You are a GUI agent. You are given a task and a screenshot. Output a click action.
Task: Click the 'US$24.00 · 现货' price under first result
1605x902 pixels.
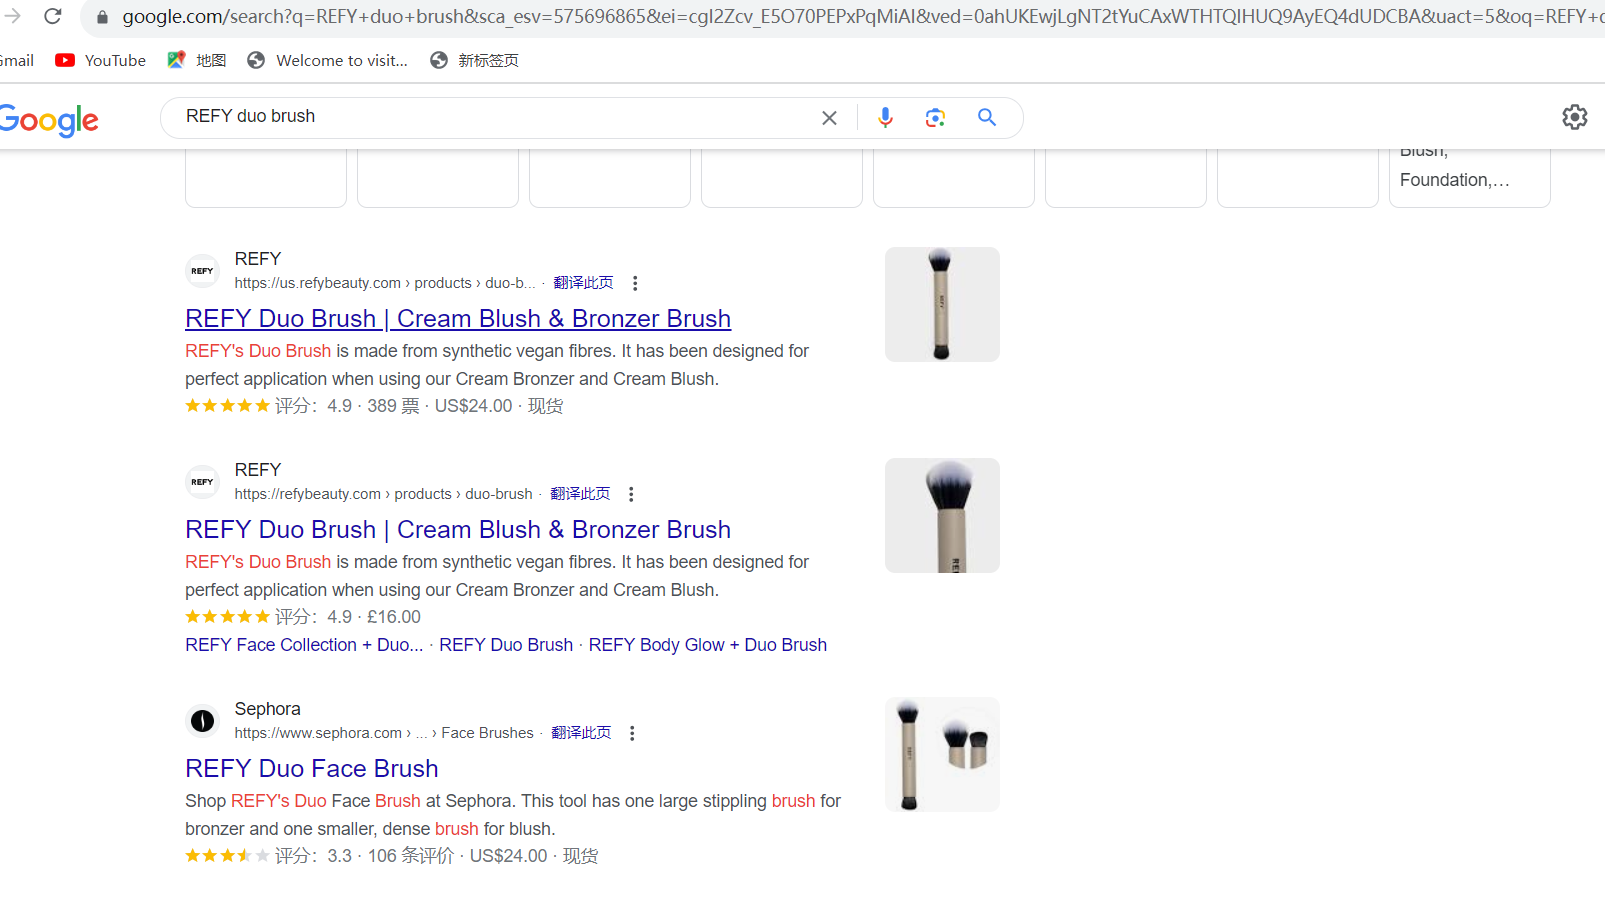pyautogui.click(x=499, y=406)
